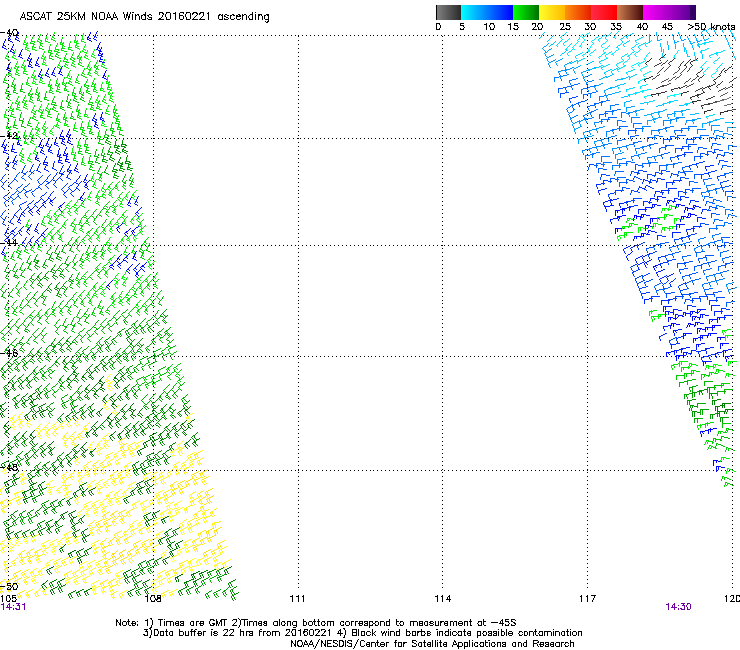Click the '35' legend scale value
Image resolution: width=740 pixels, height=650 pixels.
pos(616,27)
